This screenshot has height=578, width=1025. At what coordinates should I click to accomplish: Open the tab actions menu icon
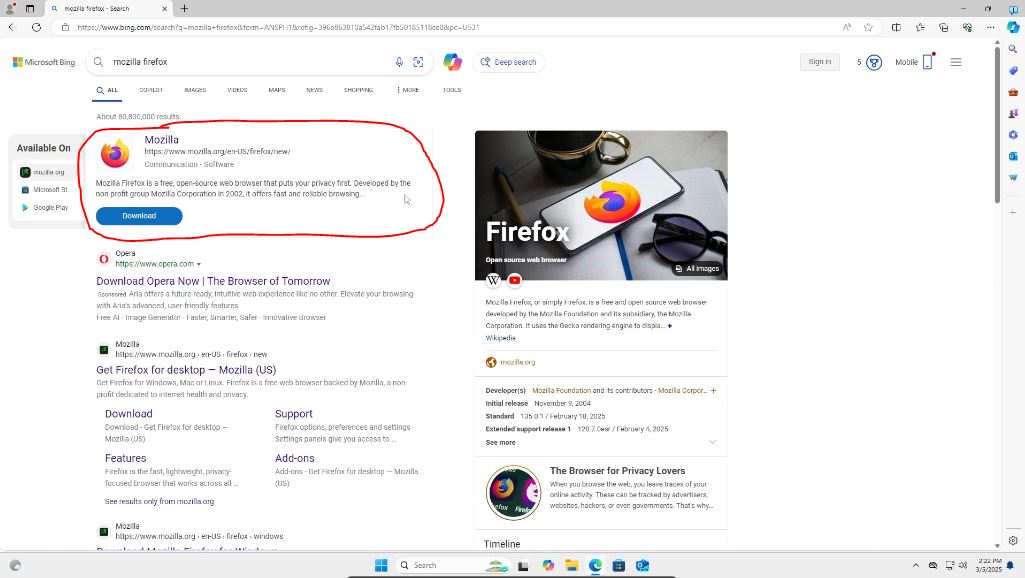point(30,8)
